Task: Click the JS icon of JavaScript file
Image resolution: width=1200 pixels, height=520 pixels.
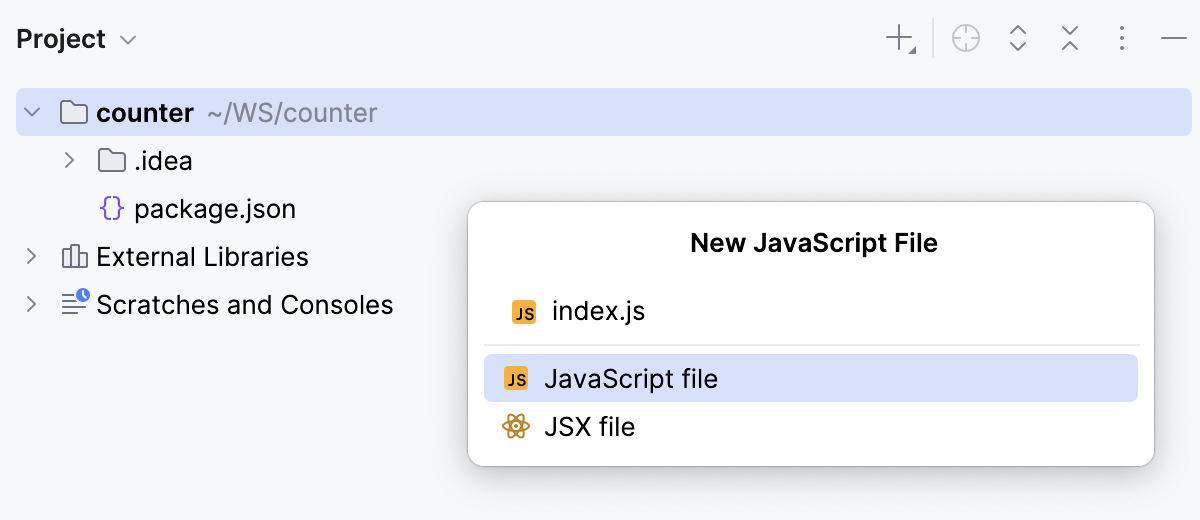Action: pyautogui.click(x=516, y=379)
